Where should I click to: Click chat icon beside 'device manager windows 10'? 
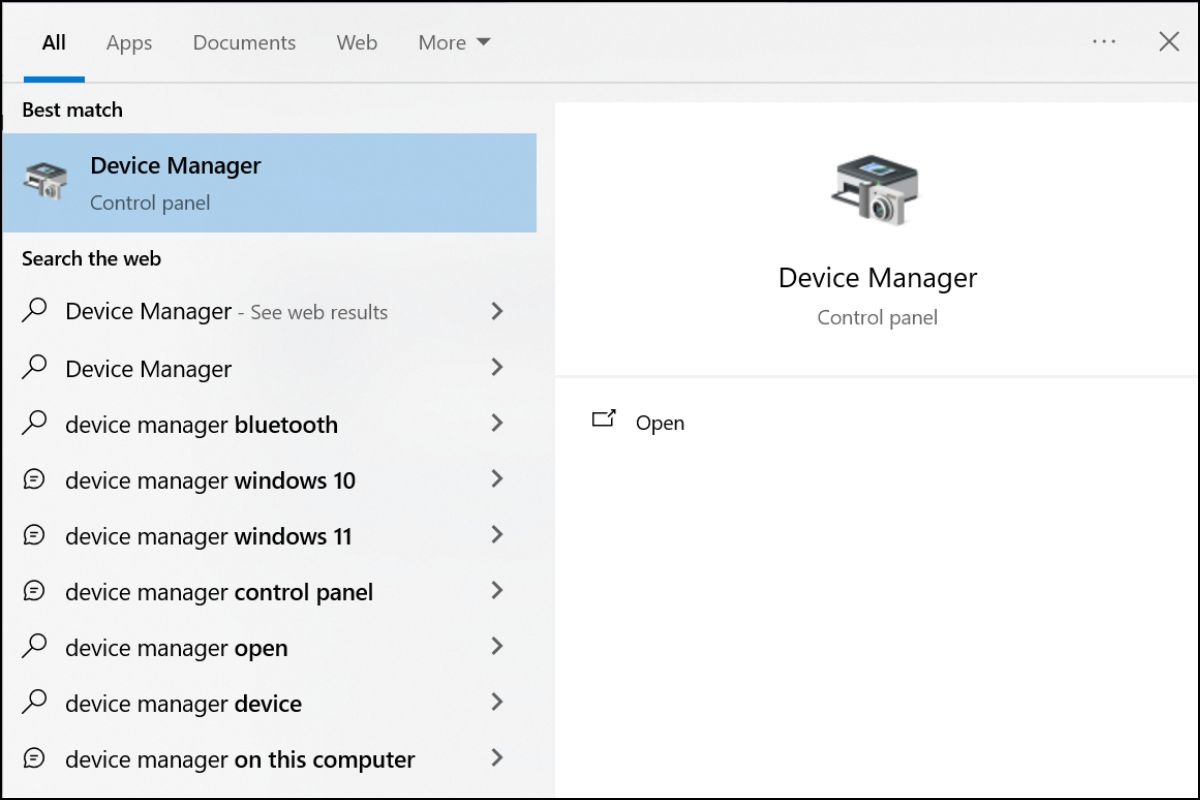(34, 480)
